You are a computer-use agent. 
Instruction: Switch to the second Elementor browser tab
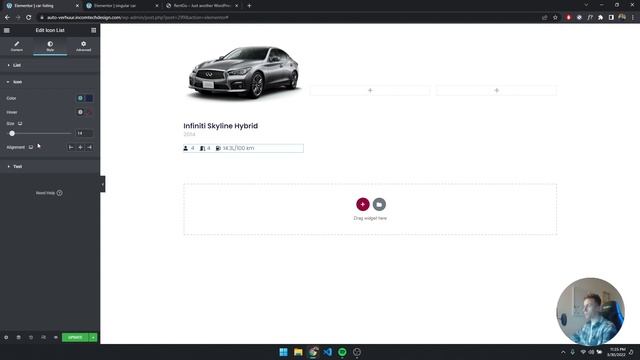[x=122, y=6]
